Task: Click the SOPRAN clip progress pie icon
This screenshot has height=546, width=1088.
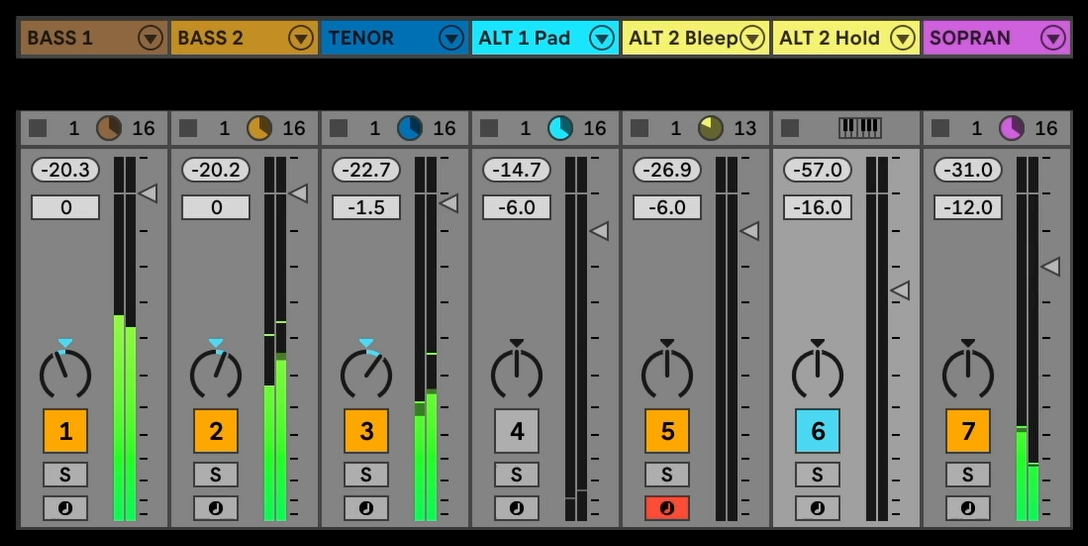Action: (x=1012, y=128)
